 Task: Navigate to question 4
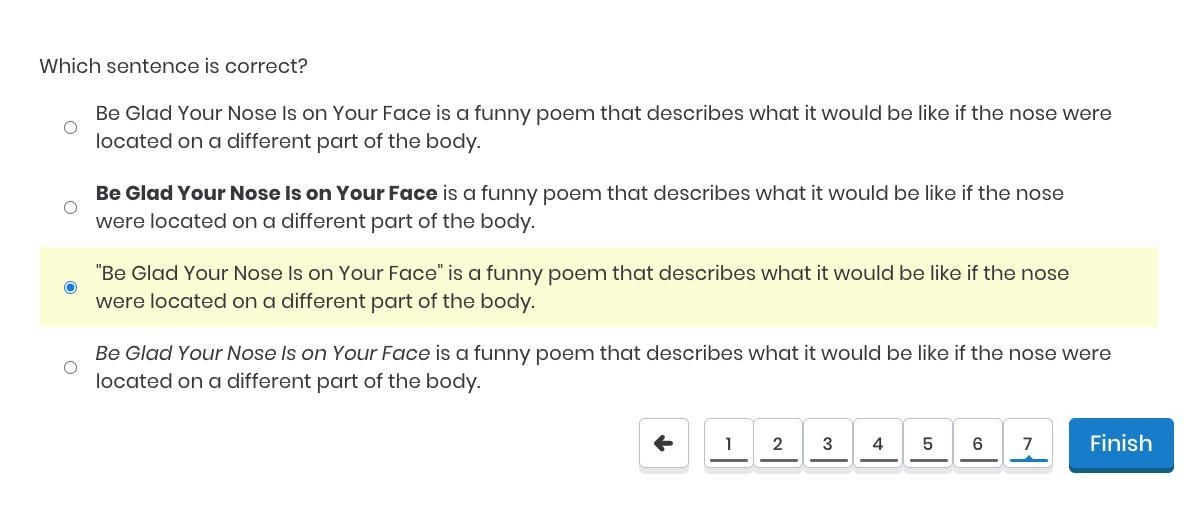[x=878, y=443]
